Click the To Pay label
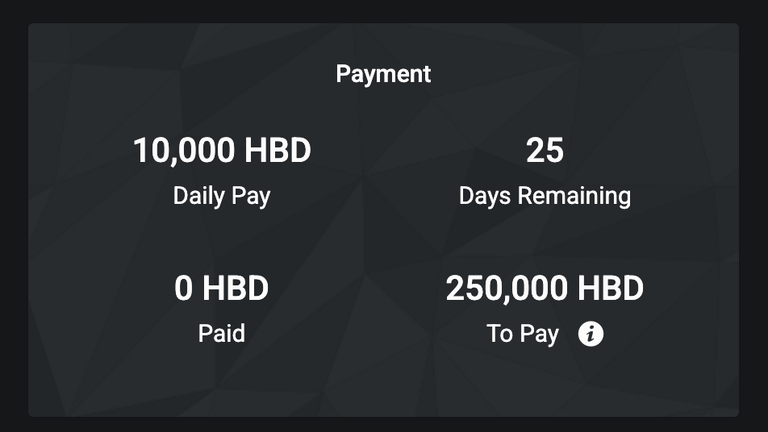 (x=523, y=334)
